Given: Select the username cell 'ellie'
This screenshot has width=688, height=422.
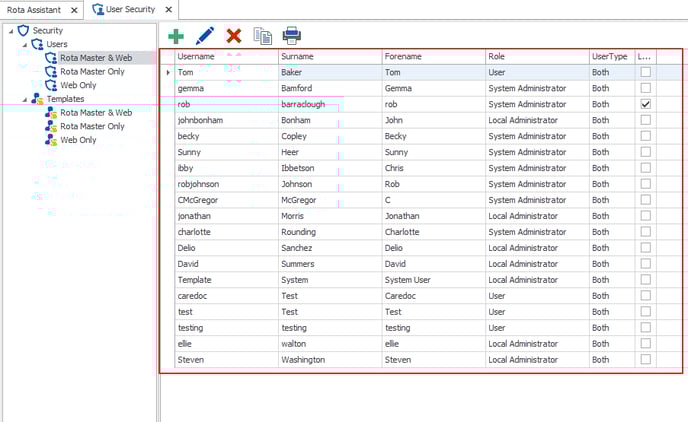Looking at the screenshot, I should point(226,343).
